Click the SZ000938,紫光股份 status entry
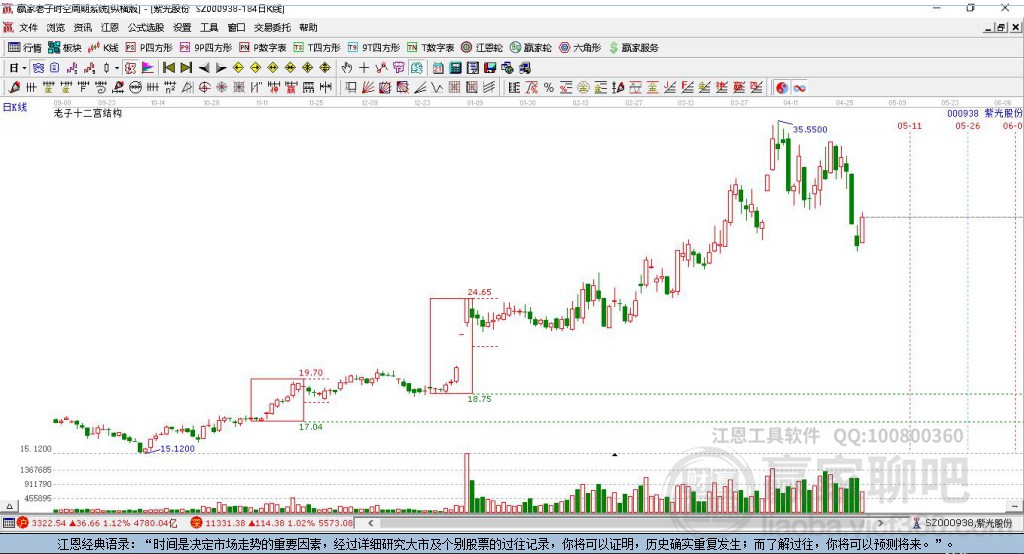The height and width of the screenshot is (554, 1024). [968, 523]
